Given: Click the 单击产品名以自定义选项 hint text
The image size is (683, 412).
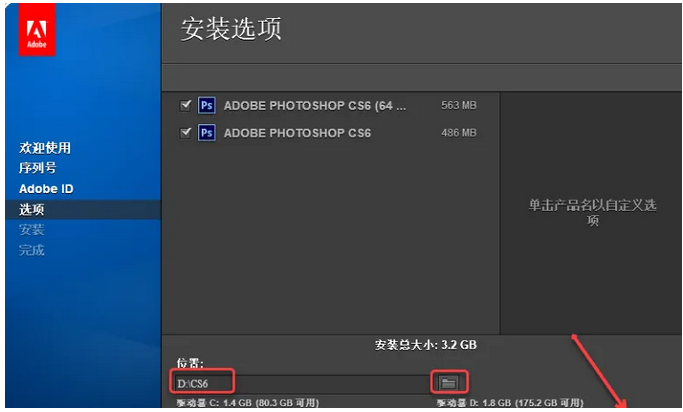Looking at the screenshot, I should (592, 213).
